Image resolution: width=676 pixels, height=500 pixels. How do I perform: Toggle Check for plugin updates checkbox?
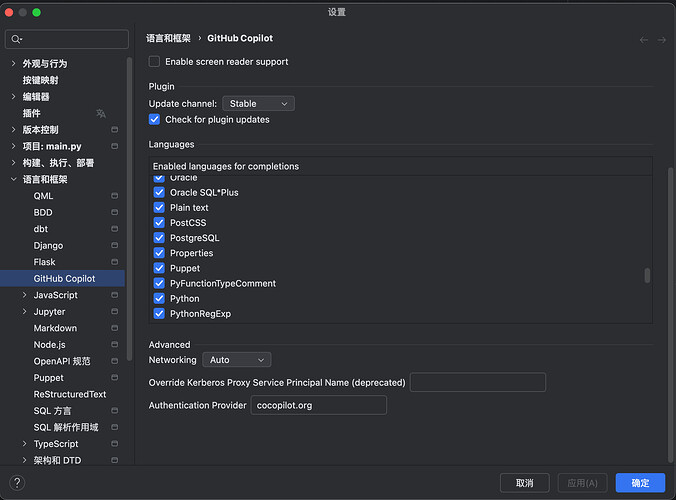pos(154,119)
